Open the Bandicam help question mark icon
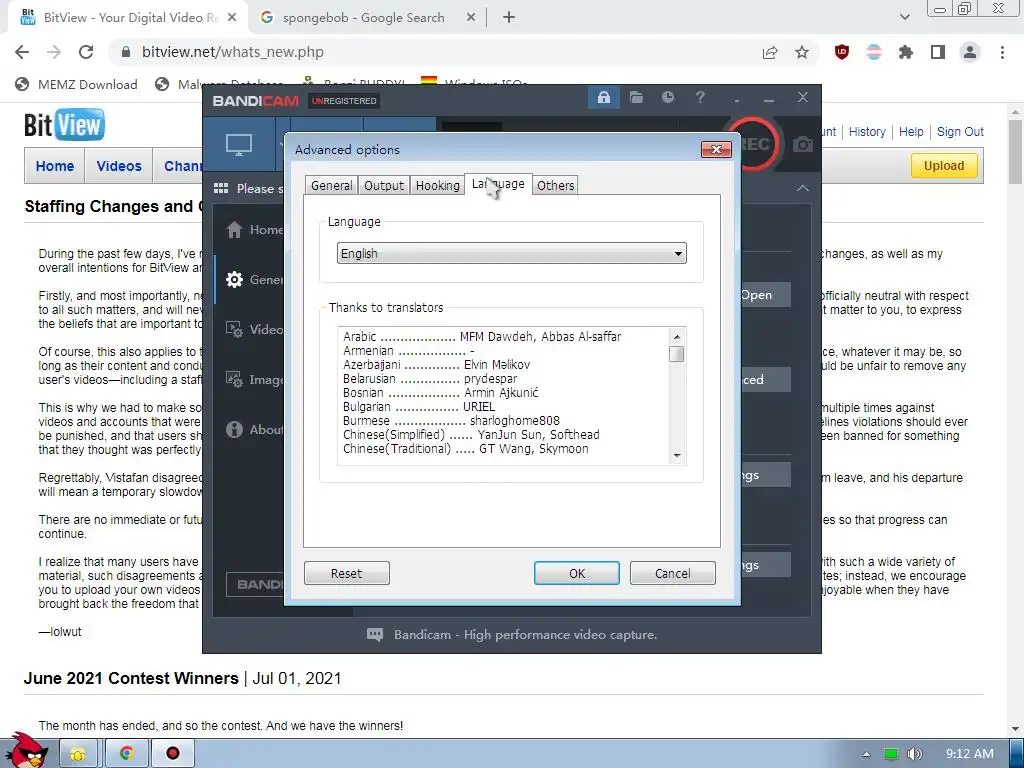The image size is (1024, 768). 700,98
